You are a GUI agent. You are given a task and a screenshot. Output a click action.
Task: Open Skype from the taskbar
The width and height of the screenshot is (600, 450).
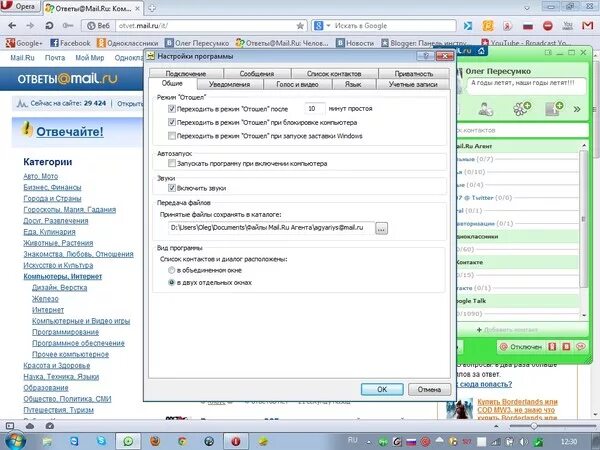[101, 441]
